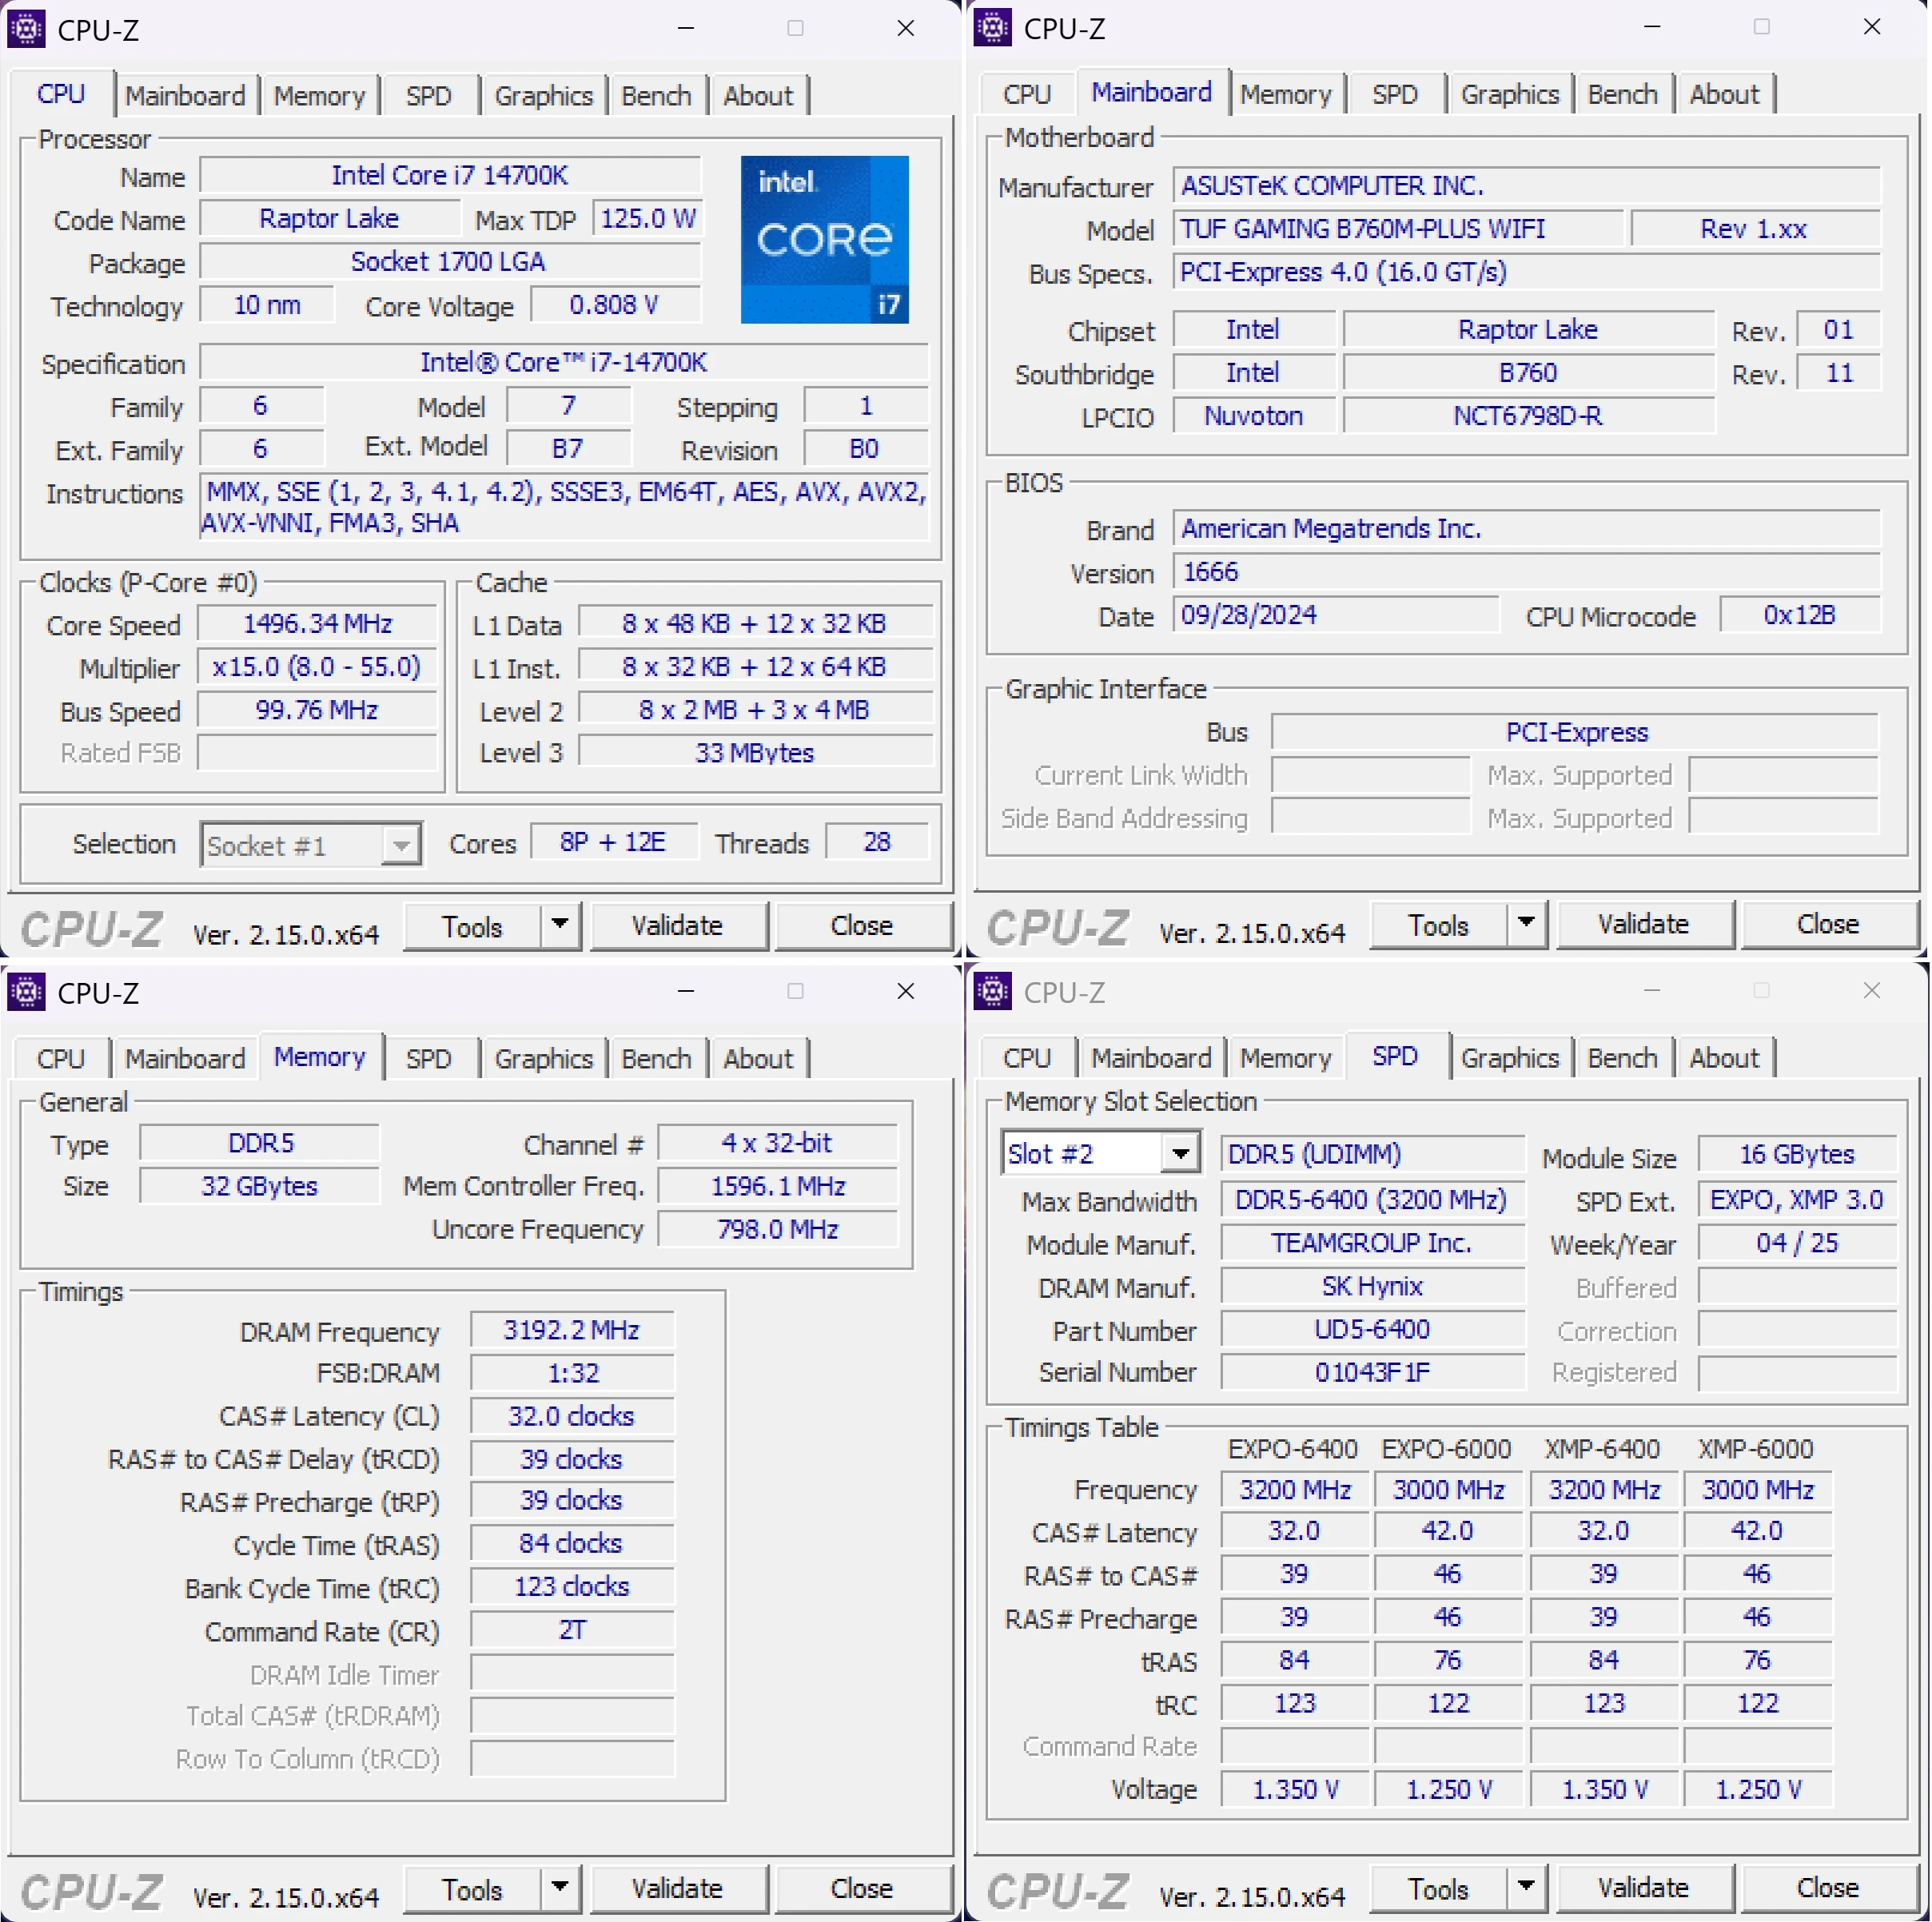1932x1922 pixels.
Task: Click the Part Number value UD5-6400
Action: (x=1372, y=1329)
